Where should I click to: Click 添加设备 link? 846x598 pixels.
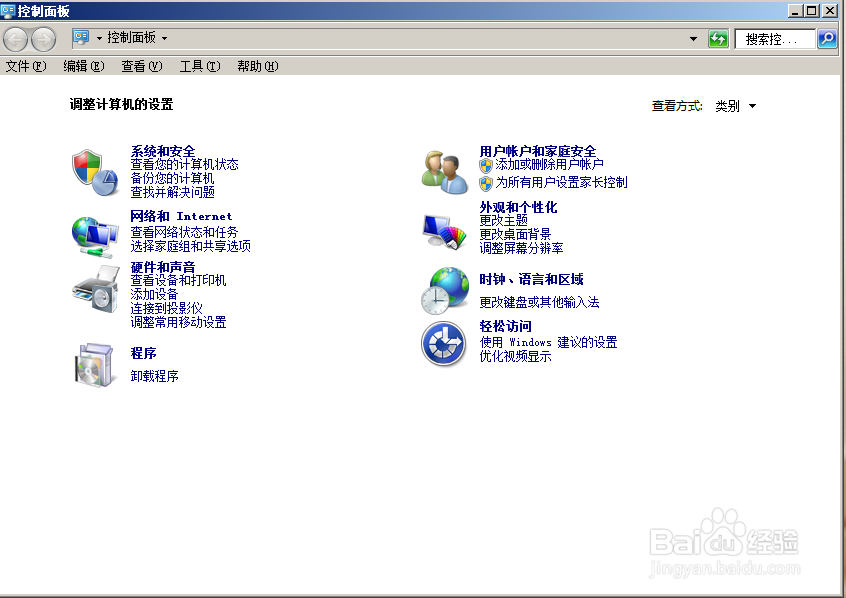[154, 295]
